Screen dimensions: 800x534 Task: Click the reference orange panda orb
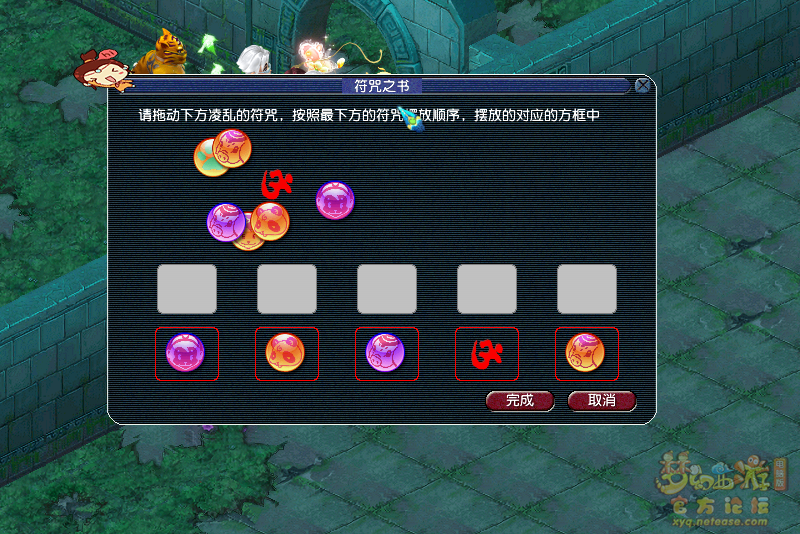pyautogui.click(x=285, y=352)
